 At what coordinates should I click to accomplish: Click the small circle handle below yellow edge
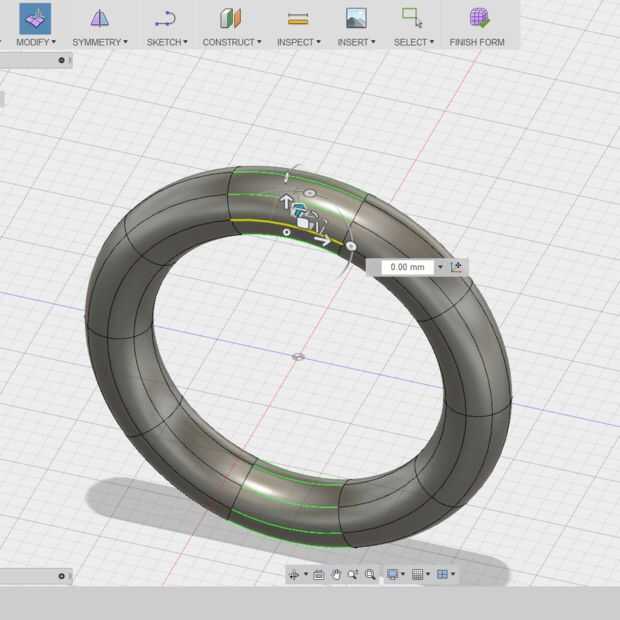coord(287,232)
